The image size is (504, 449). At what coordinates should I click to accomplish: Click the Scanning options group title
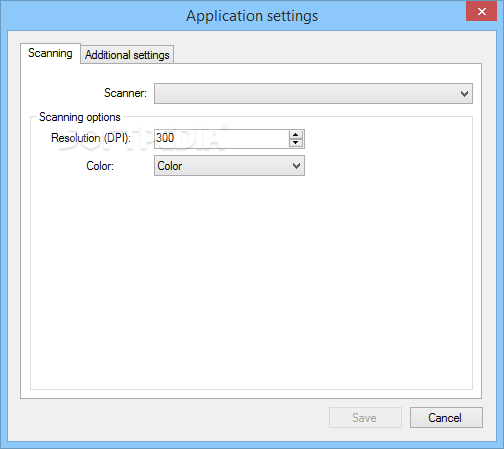click(x=80, y=117)
